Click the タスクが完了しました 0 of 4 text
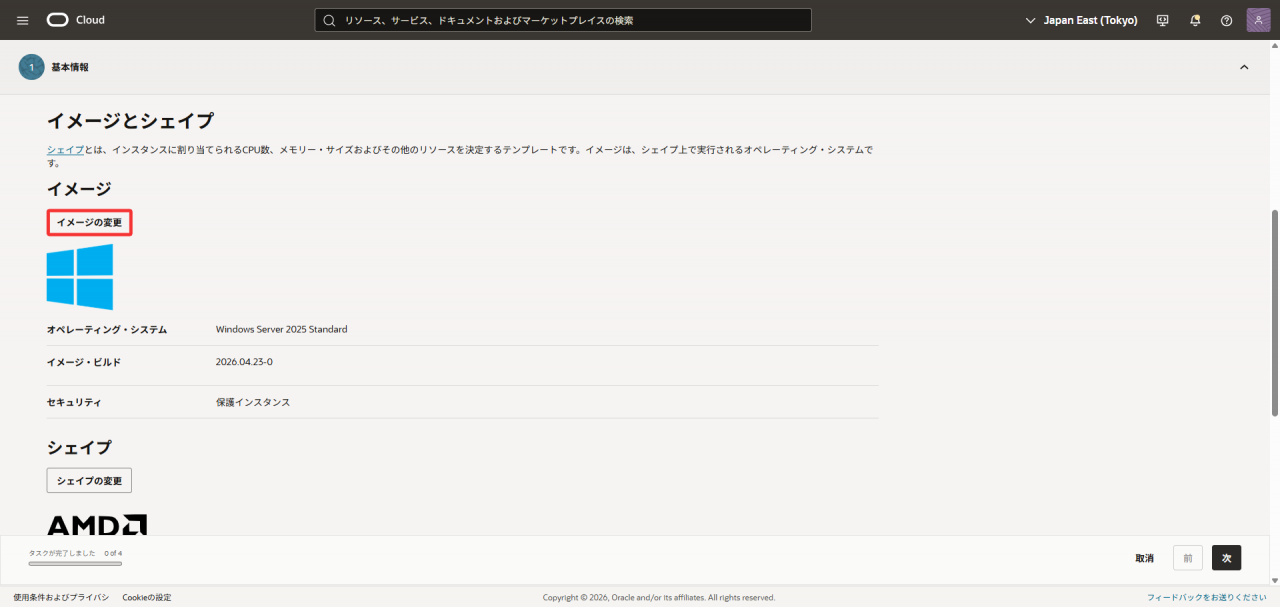Image resolution: width=1280 pixels, height=607 pixels. (75, 553)
